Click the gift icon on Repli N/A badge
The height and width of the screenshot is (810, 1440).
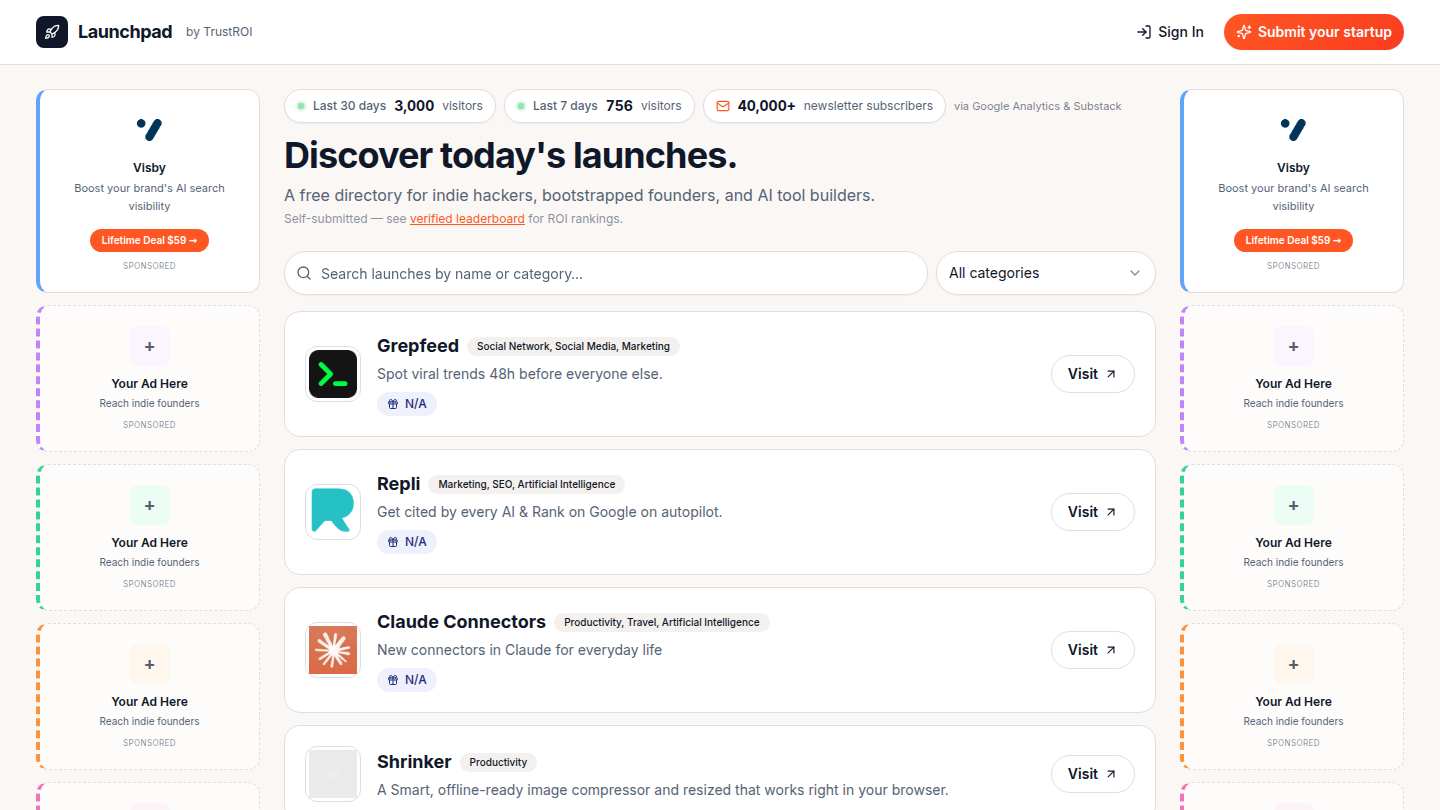tap(393, 542)
